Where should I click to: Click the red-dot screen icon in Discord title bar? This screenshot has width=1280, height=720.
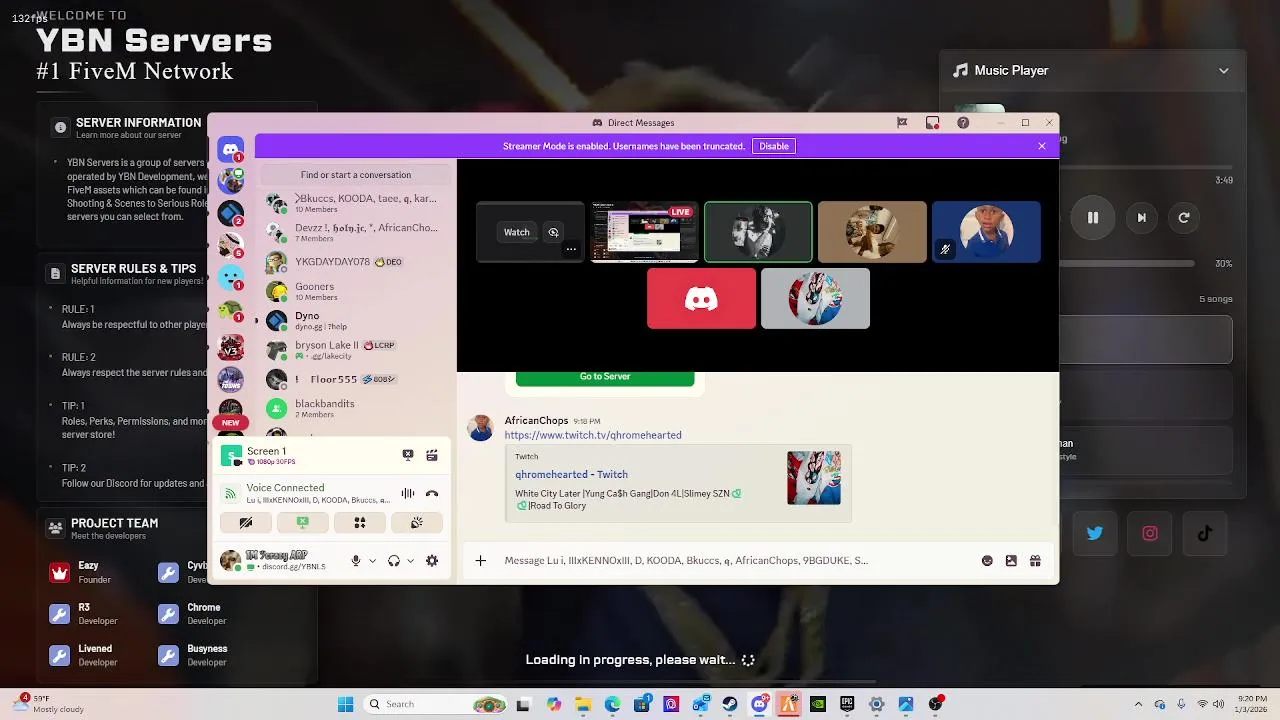click(x=932, y=123)
